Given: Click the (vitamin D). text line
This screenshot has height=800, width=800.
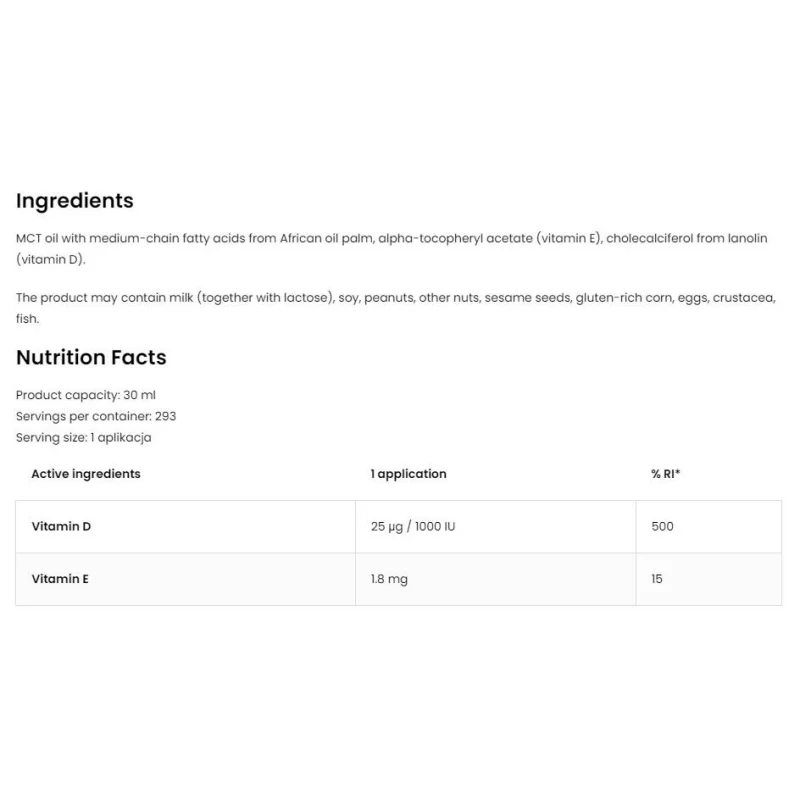Looking at the screenshot, I should coord(51,260).
